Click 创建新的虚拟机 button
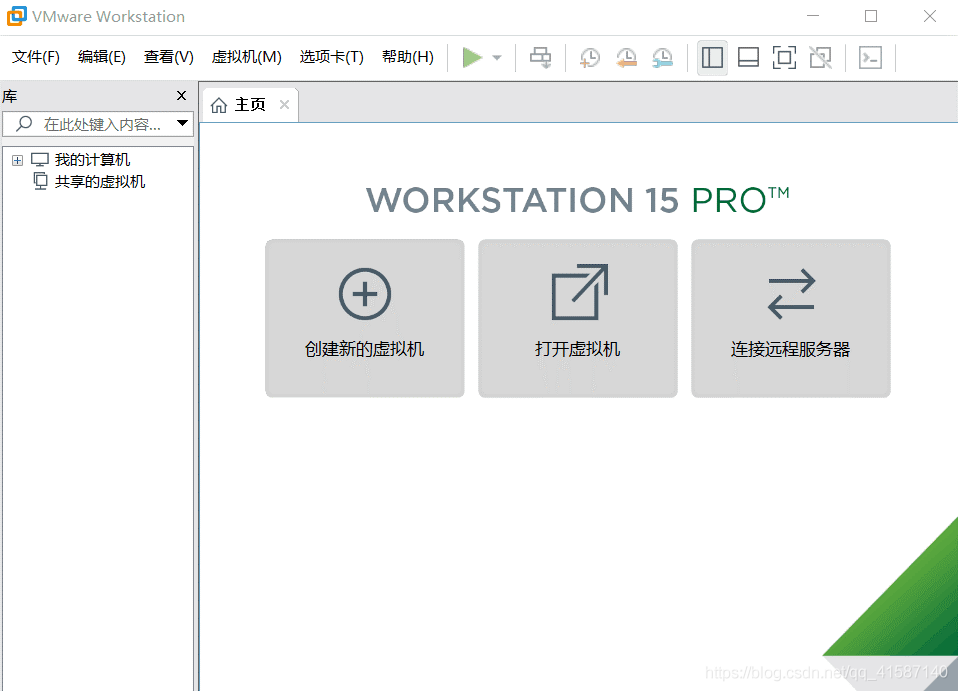 (364, 318)
